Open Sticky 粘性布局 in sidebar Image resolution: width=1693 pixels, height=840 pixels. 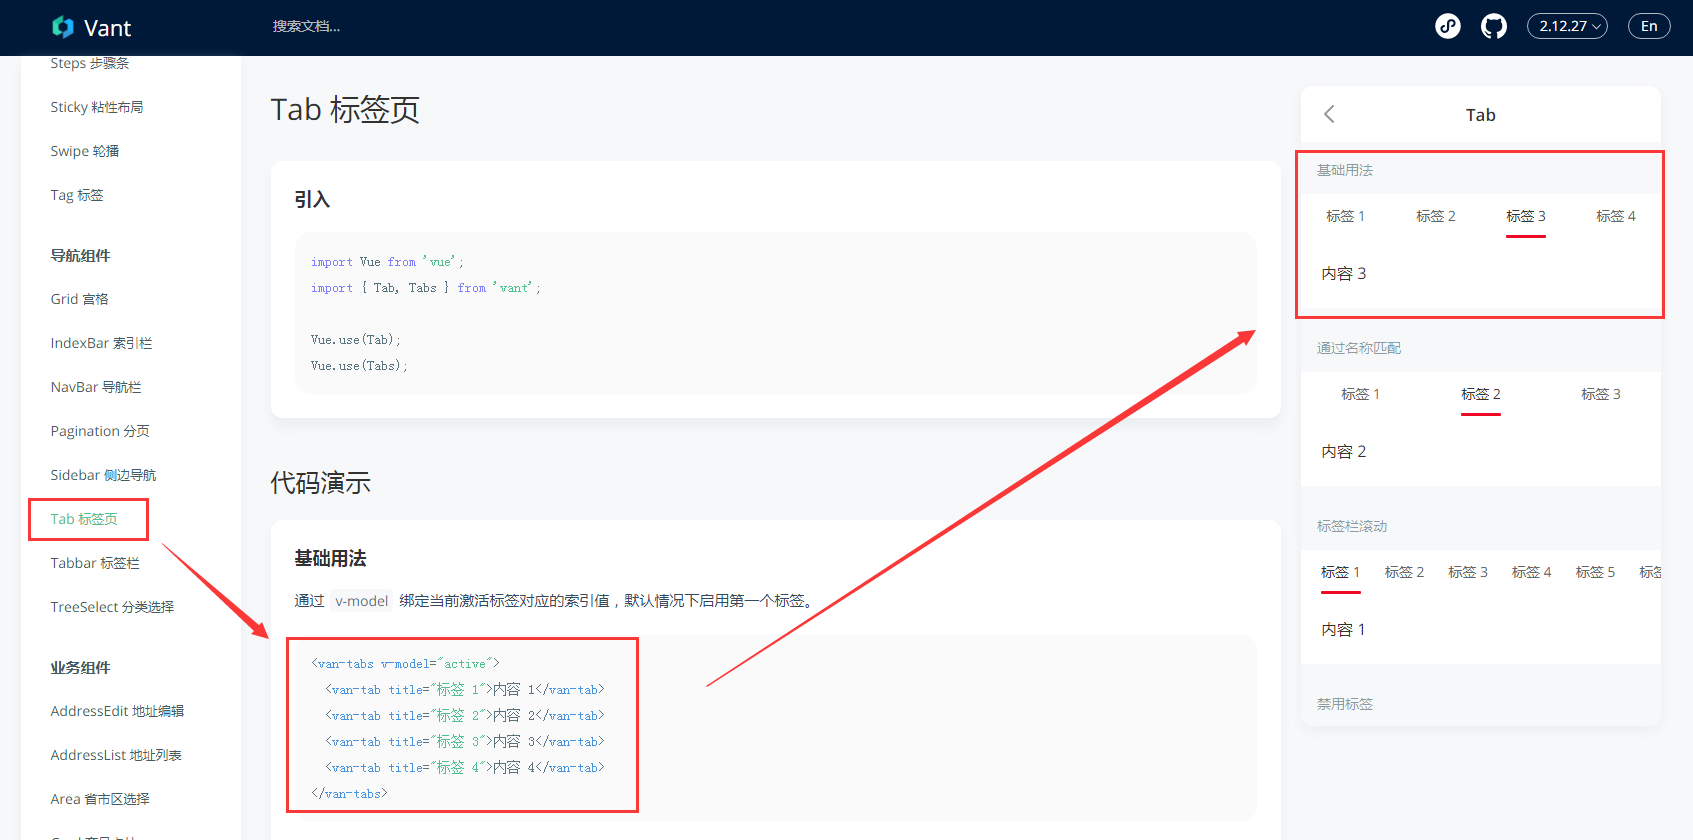click(x=97, y=107)
